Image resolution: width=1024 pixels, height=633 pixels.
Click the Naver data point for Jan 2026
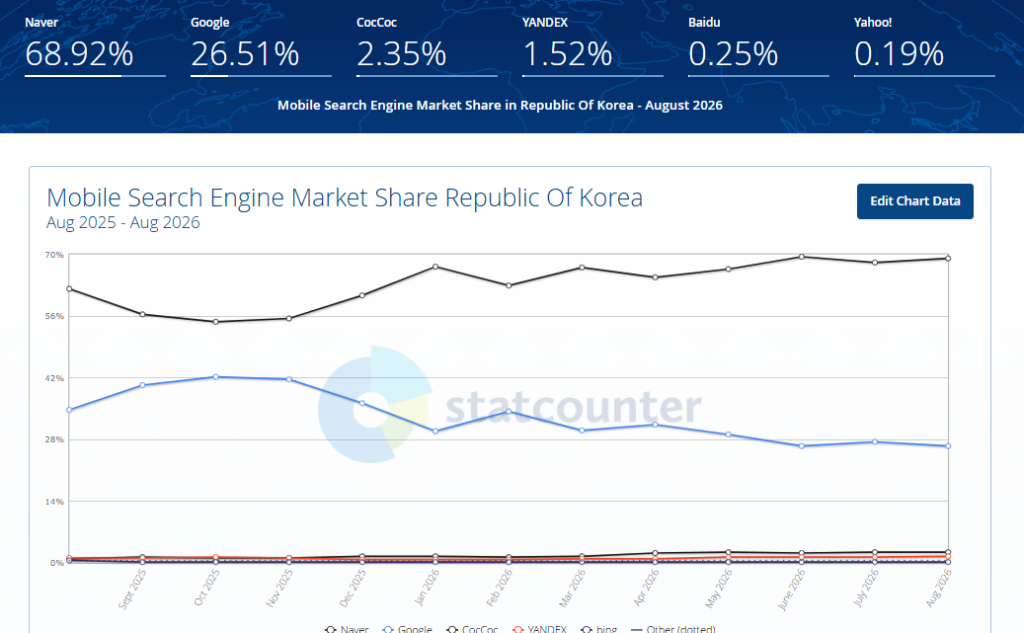pyautogui.click(x=436, y=267)
